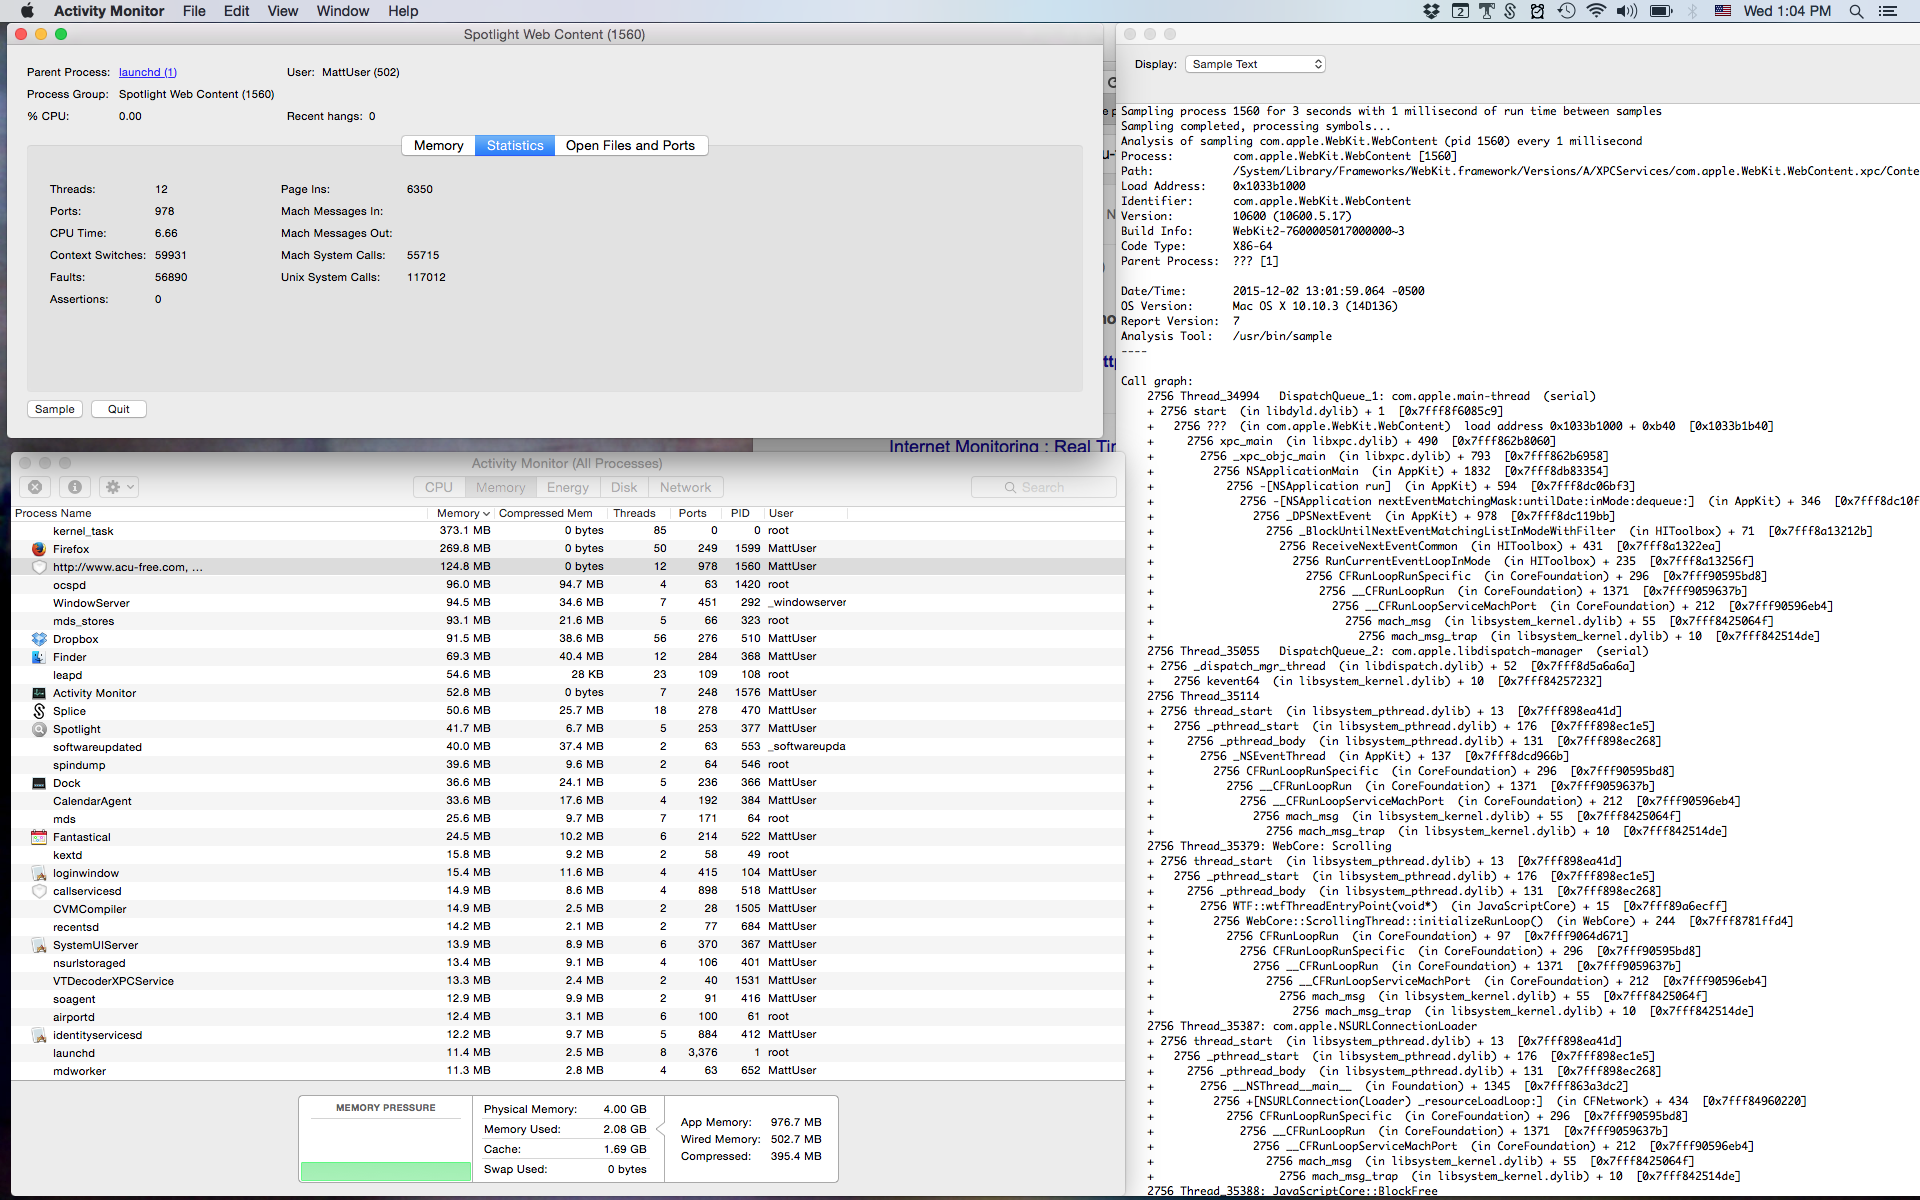Select the identityservicesd process row
Viewport: 1920px width, 1200px height.
pyautogui.click(x=568, y=1035)
